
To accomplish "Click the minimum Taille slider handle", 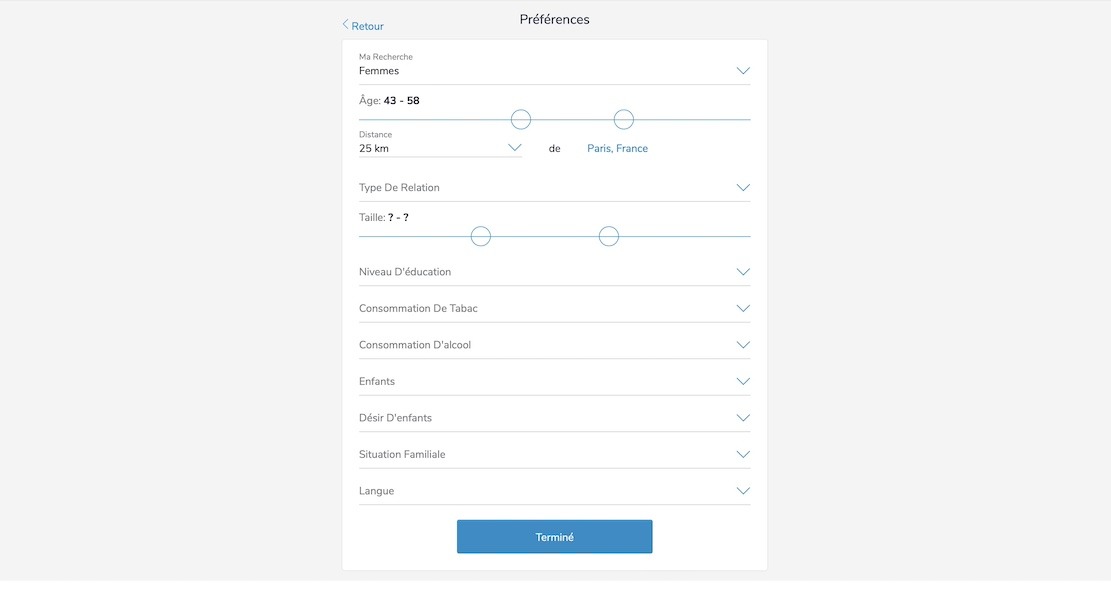I will 481,237.
